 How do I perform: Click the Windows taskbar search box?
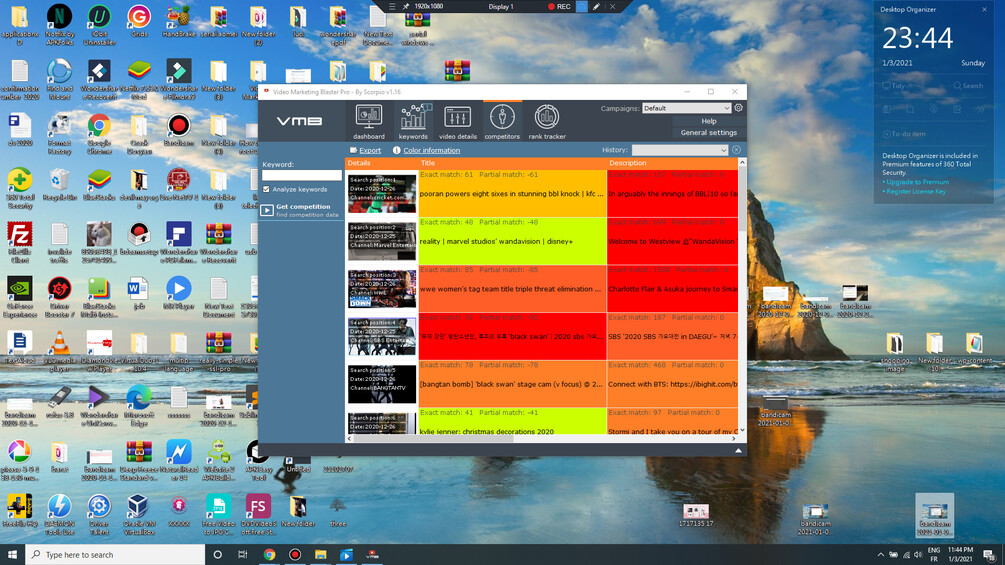[x=115, y=554]
